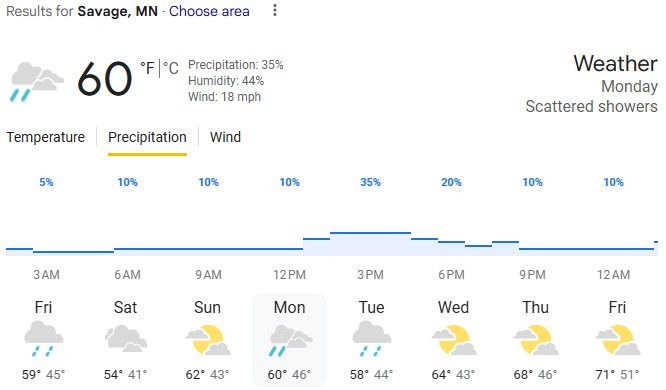
Task: Open the Temperature tab
Action: (45, 137)
